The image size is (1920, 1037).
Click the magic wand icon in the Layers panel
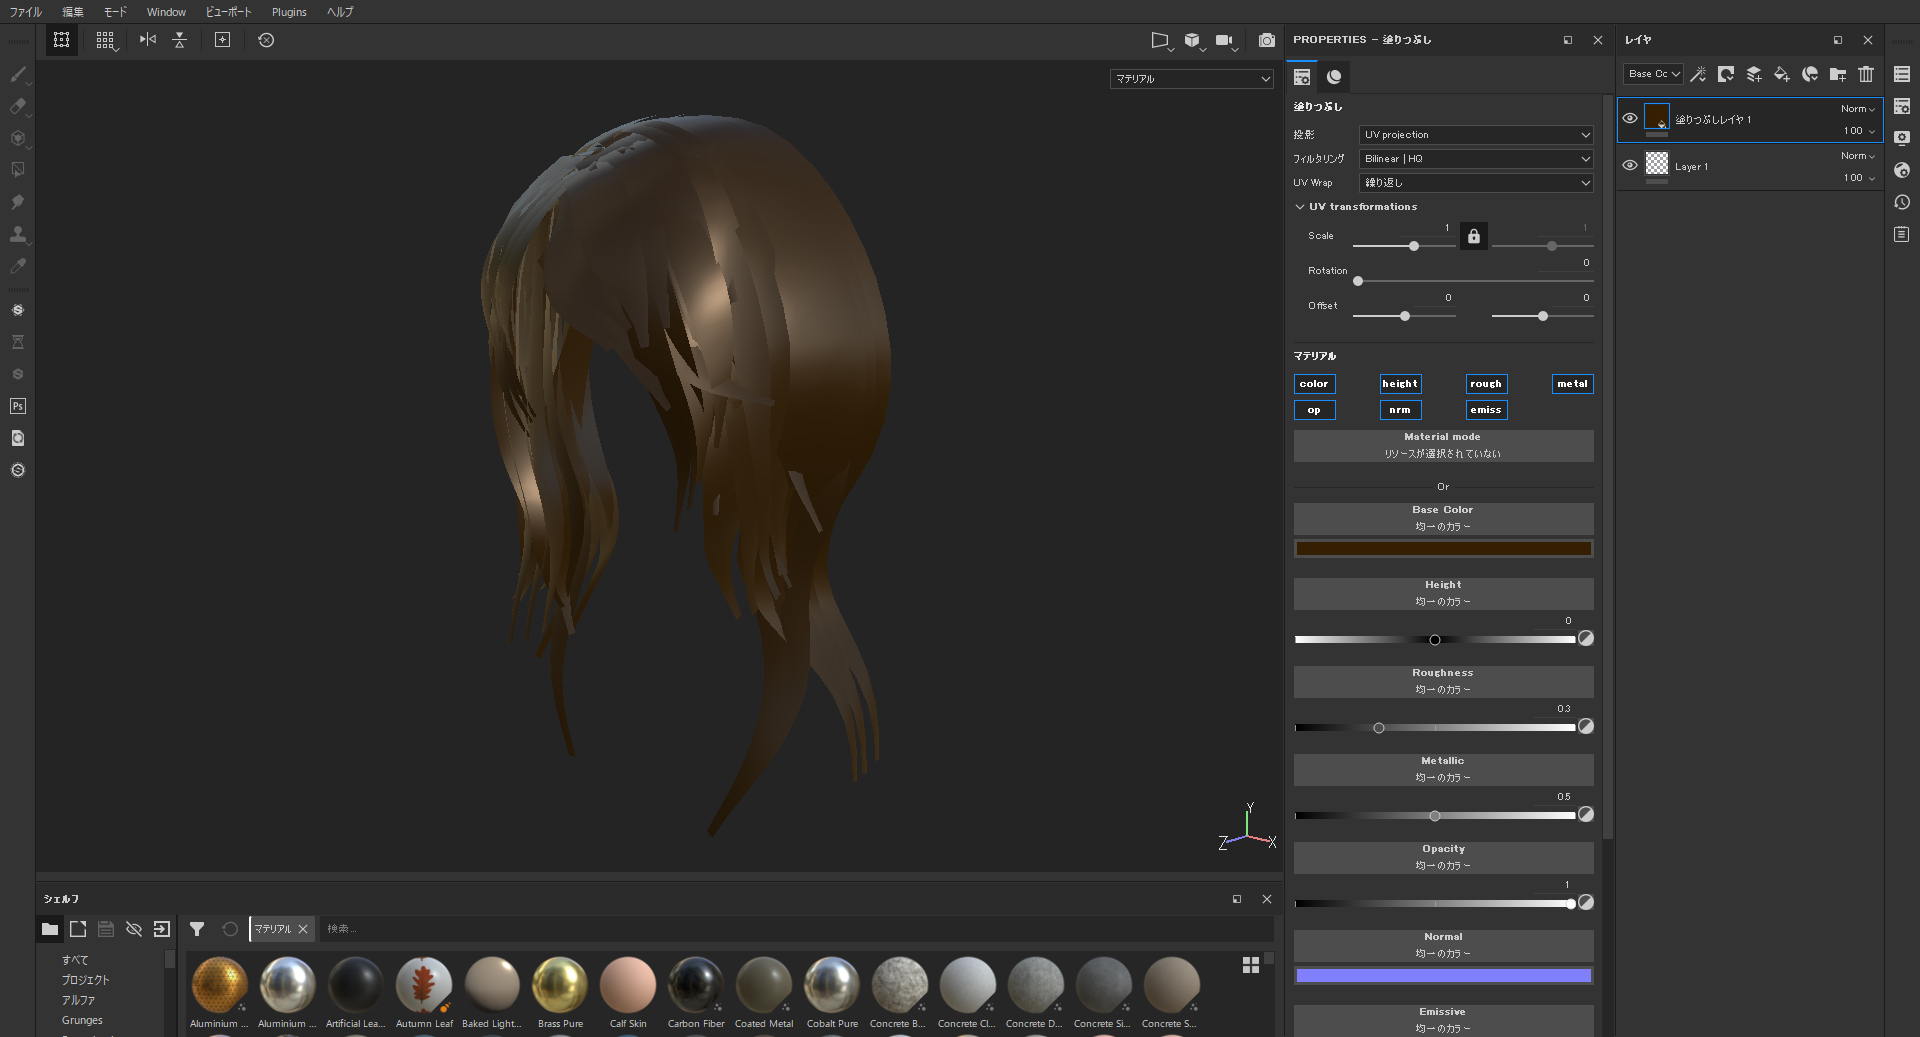(1698, 74)
